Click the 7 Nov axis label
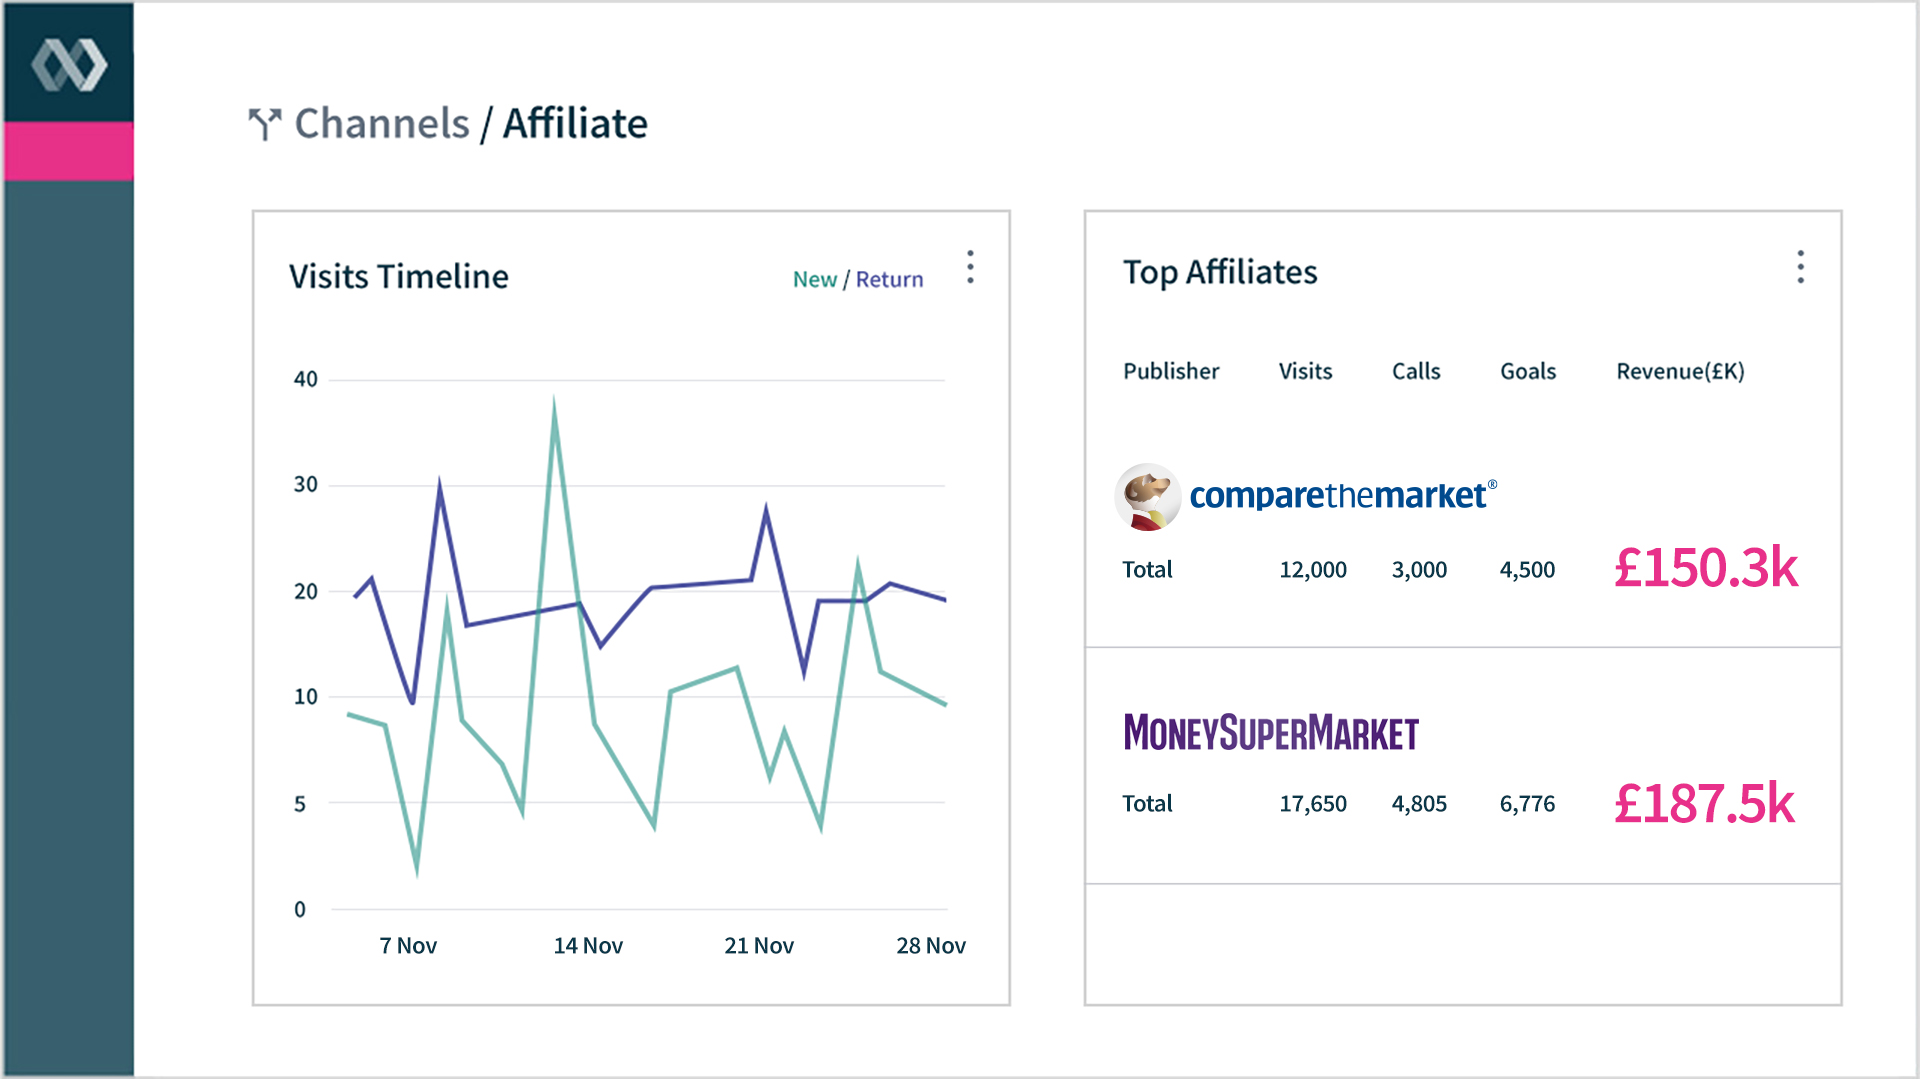Viewport: 1920px width, 1079px height. pos(408,946)
